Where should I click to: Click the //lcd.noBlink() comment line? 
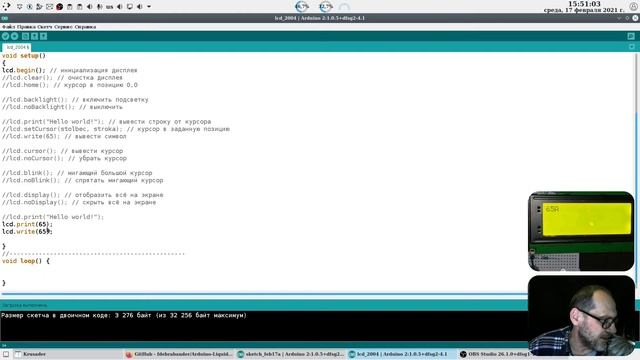pos(82,180)
